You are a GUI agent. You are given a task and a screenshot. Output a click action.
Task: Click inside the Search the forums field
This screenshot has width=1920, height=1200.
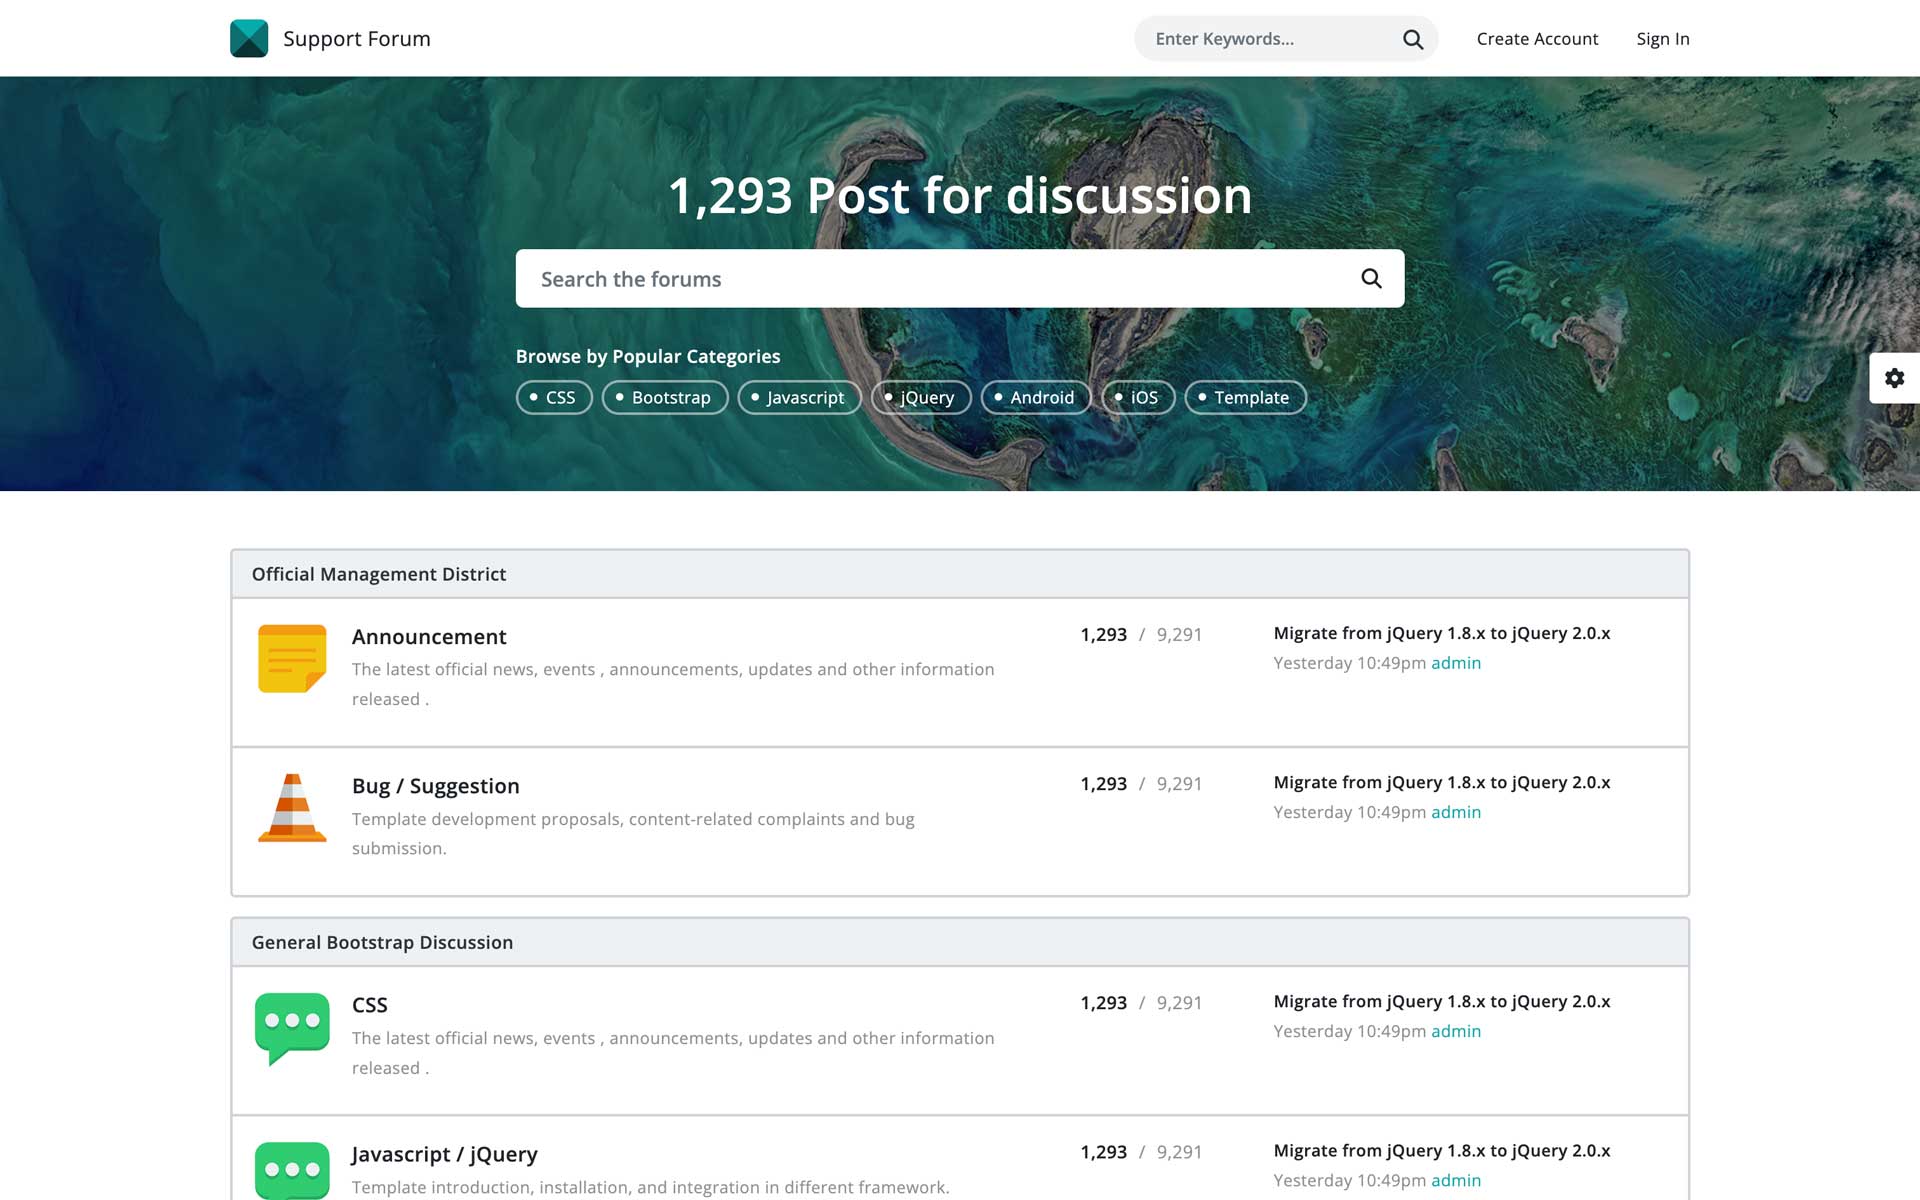900,278
